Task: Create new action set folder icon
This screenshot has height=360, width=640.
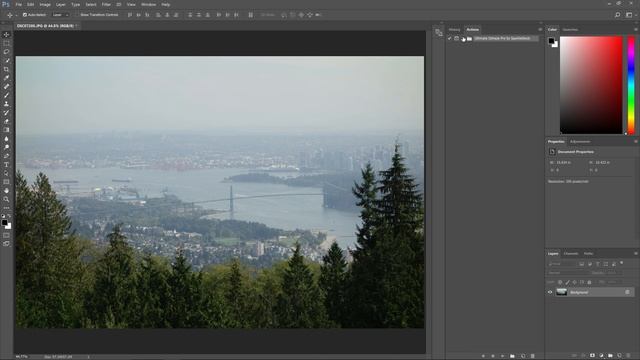Action: click(x=512, y=356)
